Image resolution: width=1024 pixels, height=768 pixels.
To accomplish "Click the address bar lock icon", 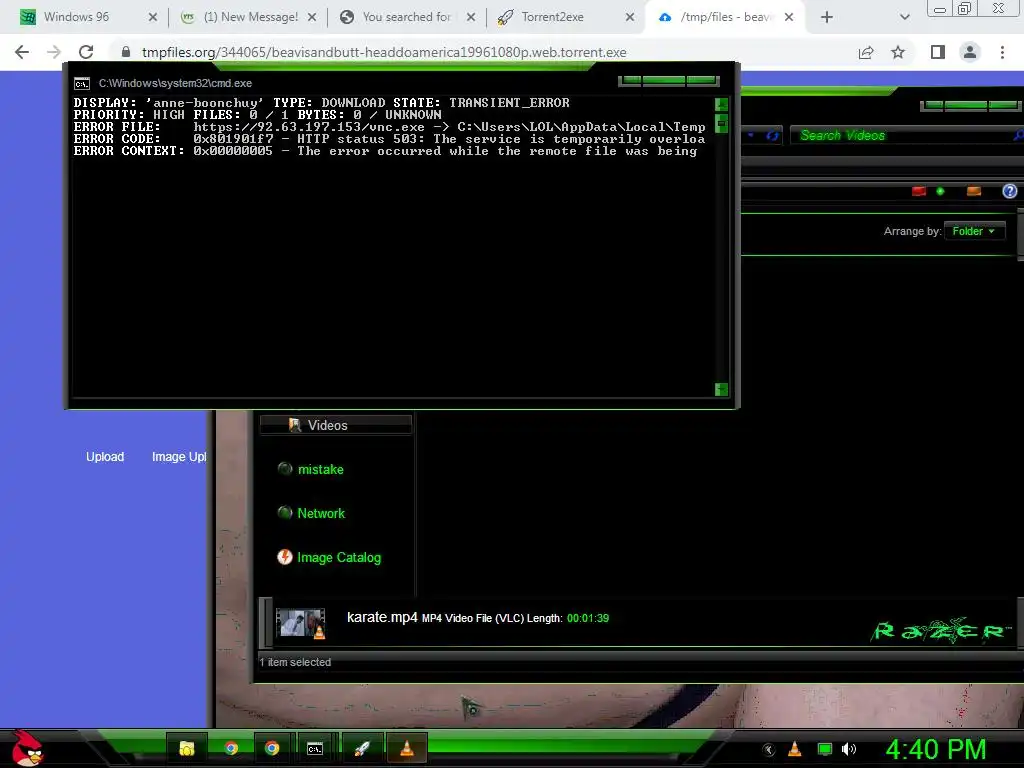I will pyautogui.click(x=126, y=52).
